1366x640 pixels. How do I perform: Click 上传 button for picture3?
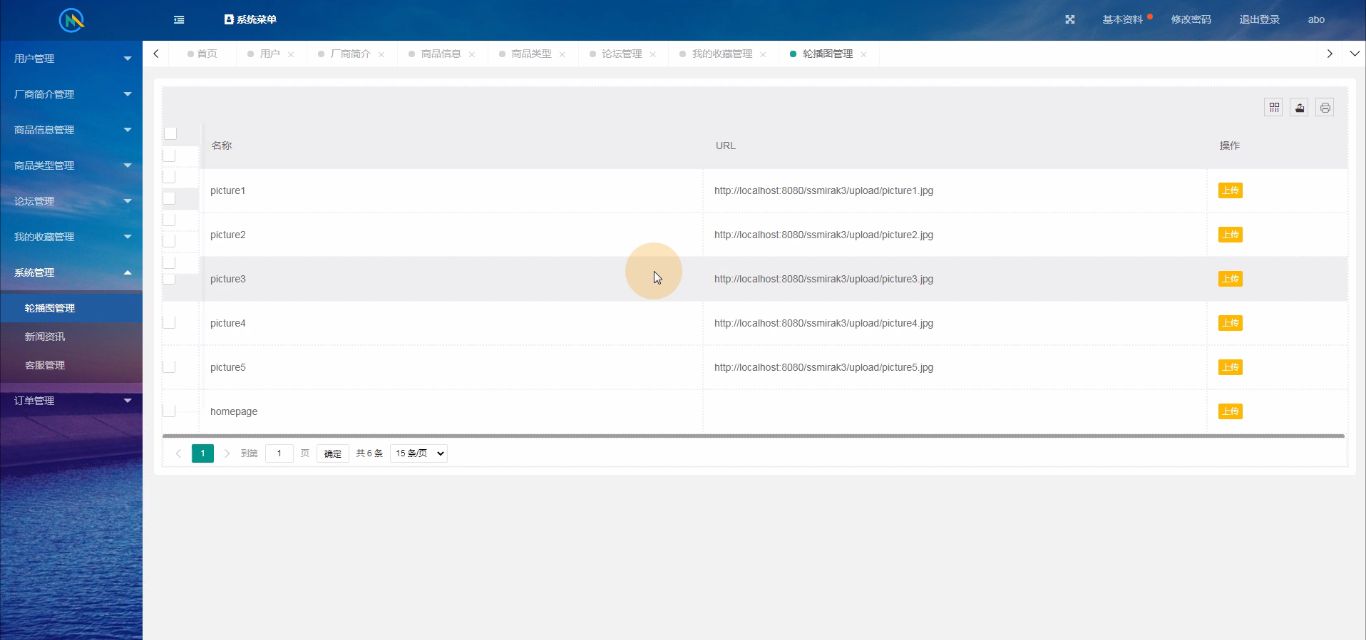pyautogui.click(x=1230, y=278)
